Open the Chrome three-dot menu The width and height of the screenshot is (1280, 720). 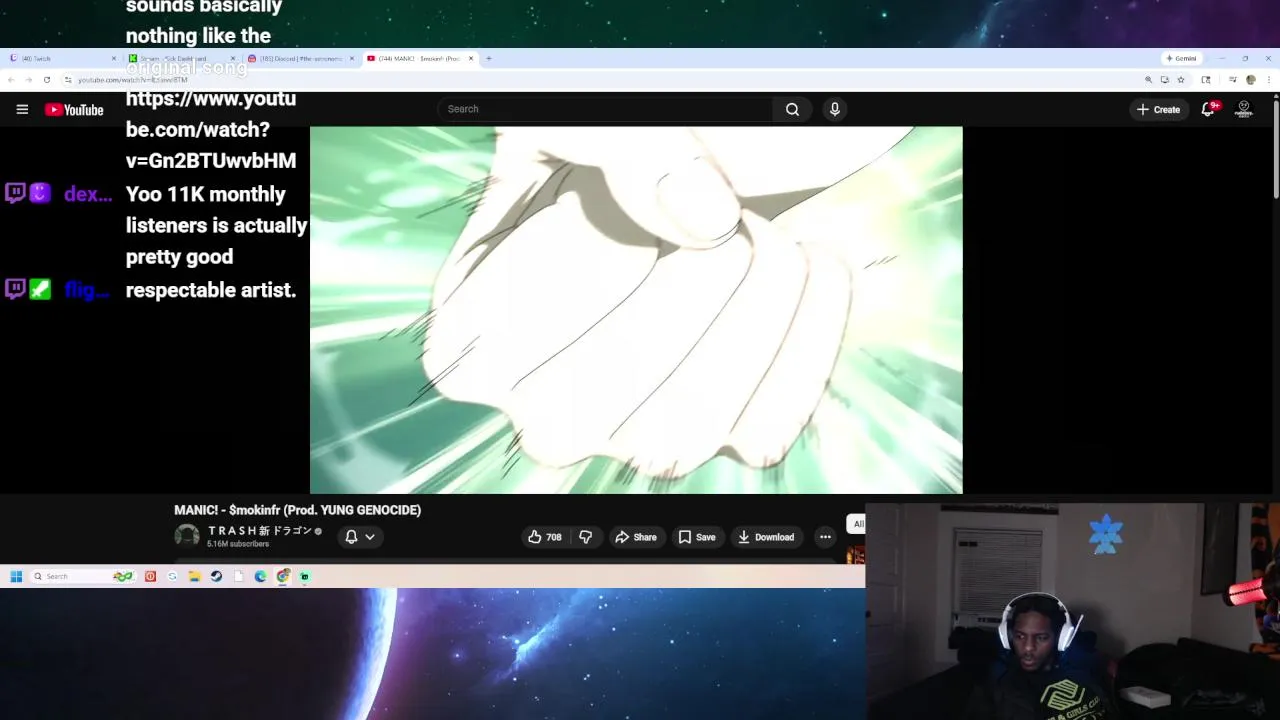pyautogui.click(x=1268, y=80)
